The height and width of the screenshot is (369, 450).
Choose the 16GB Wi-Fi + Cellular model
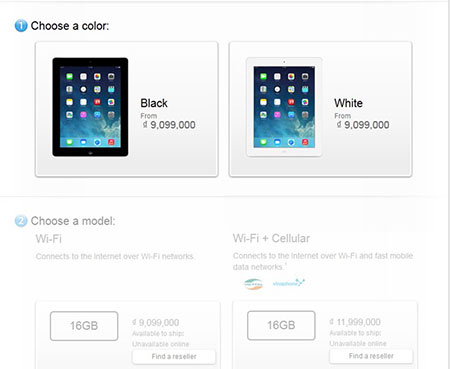(281, 325)
